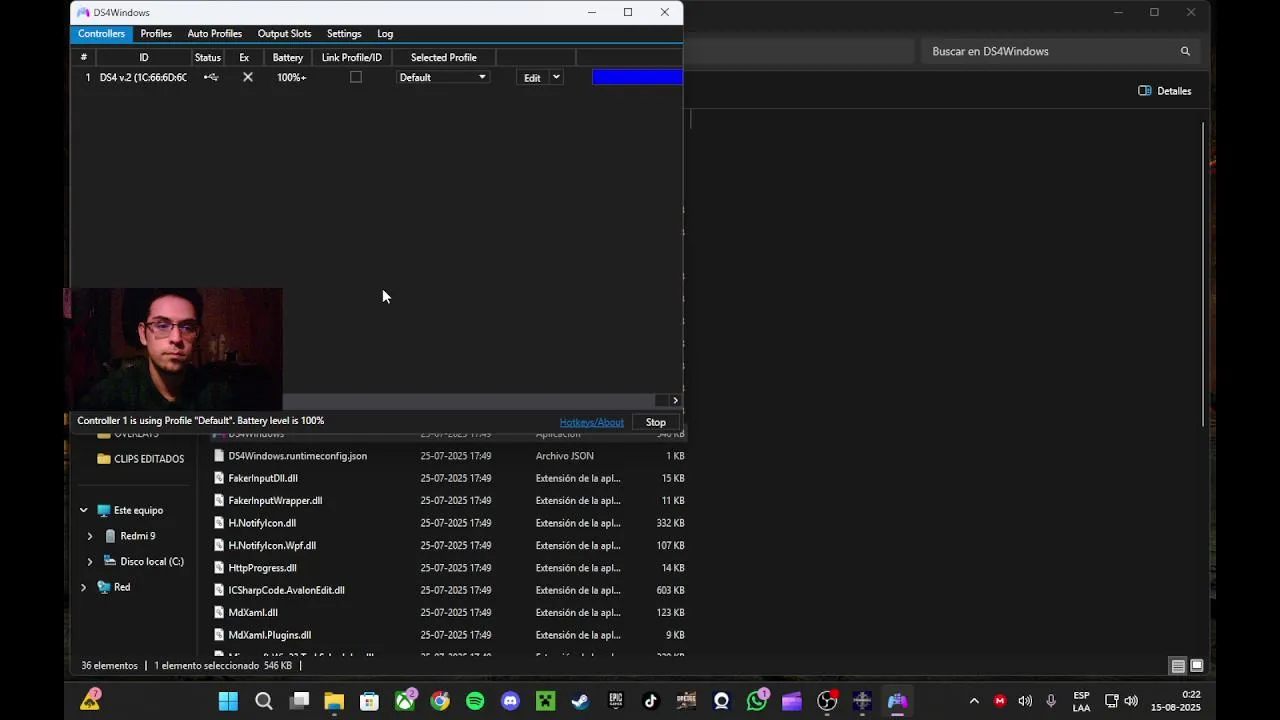Viewport: 1280px width, 720px height.
Task: Click the USB connection status icon for controller 1
Action: [x=210, y=77]
